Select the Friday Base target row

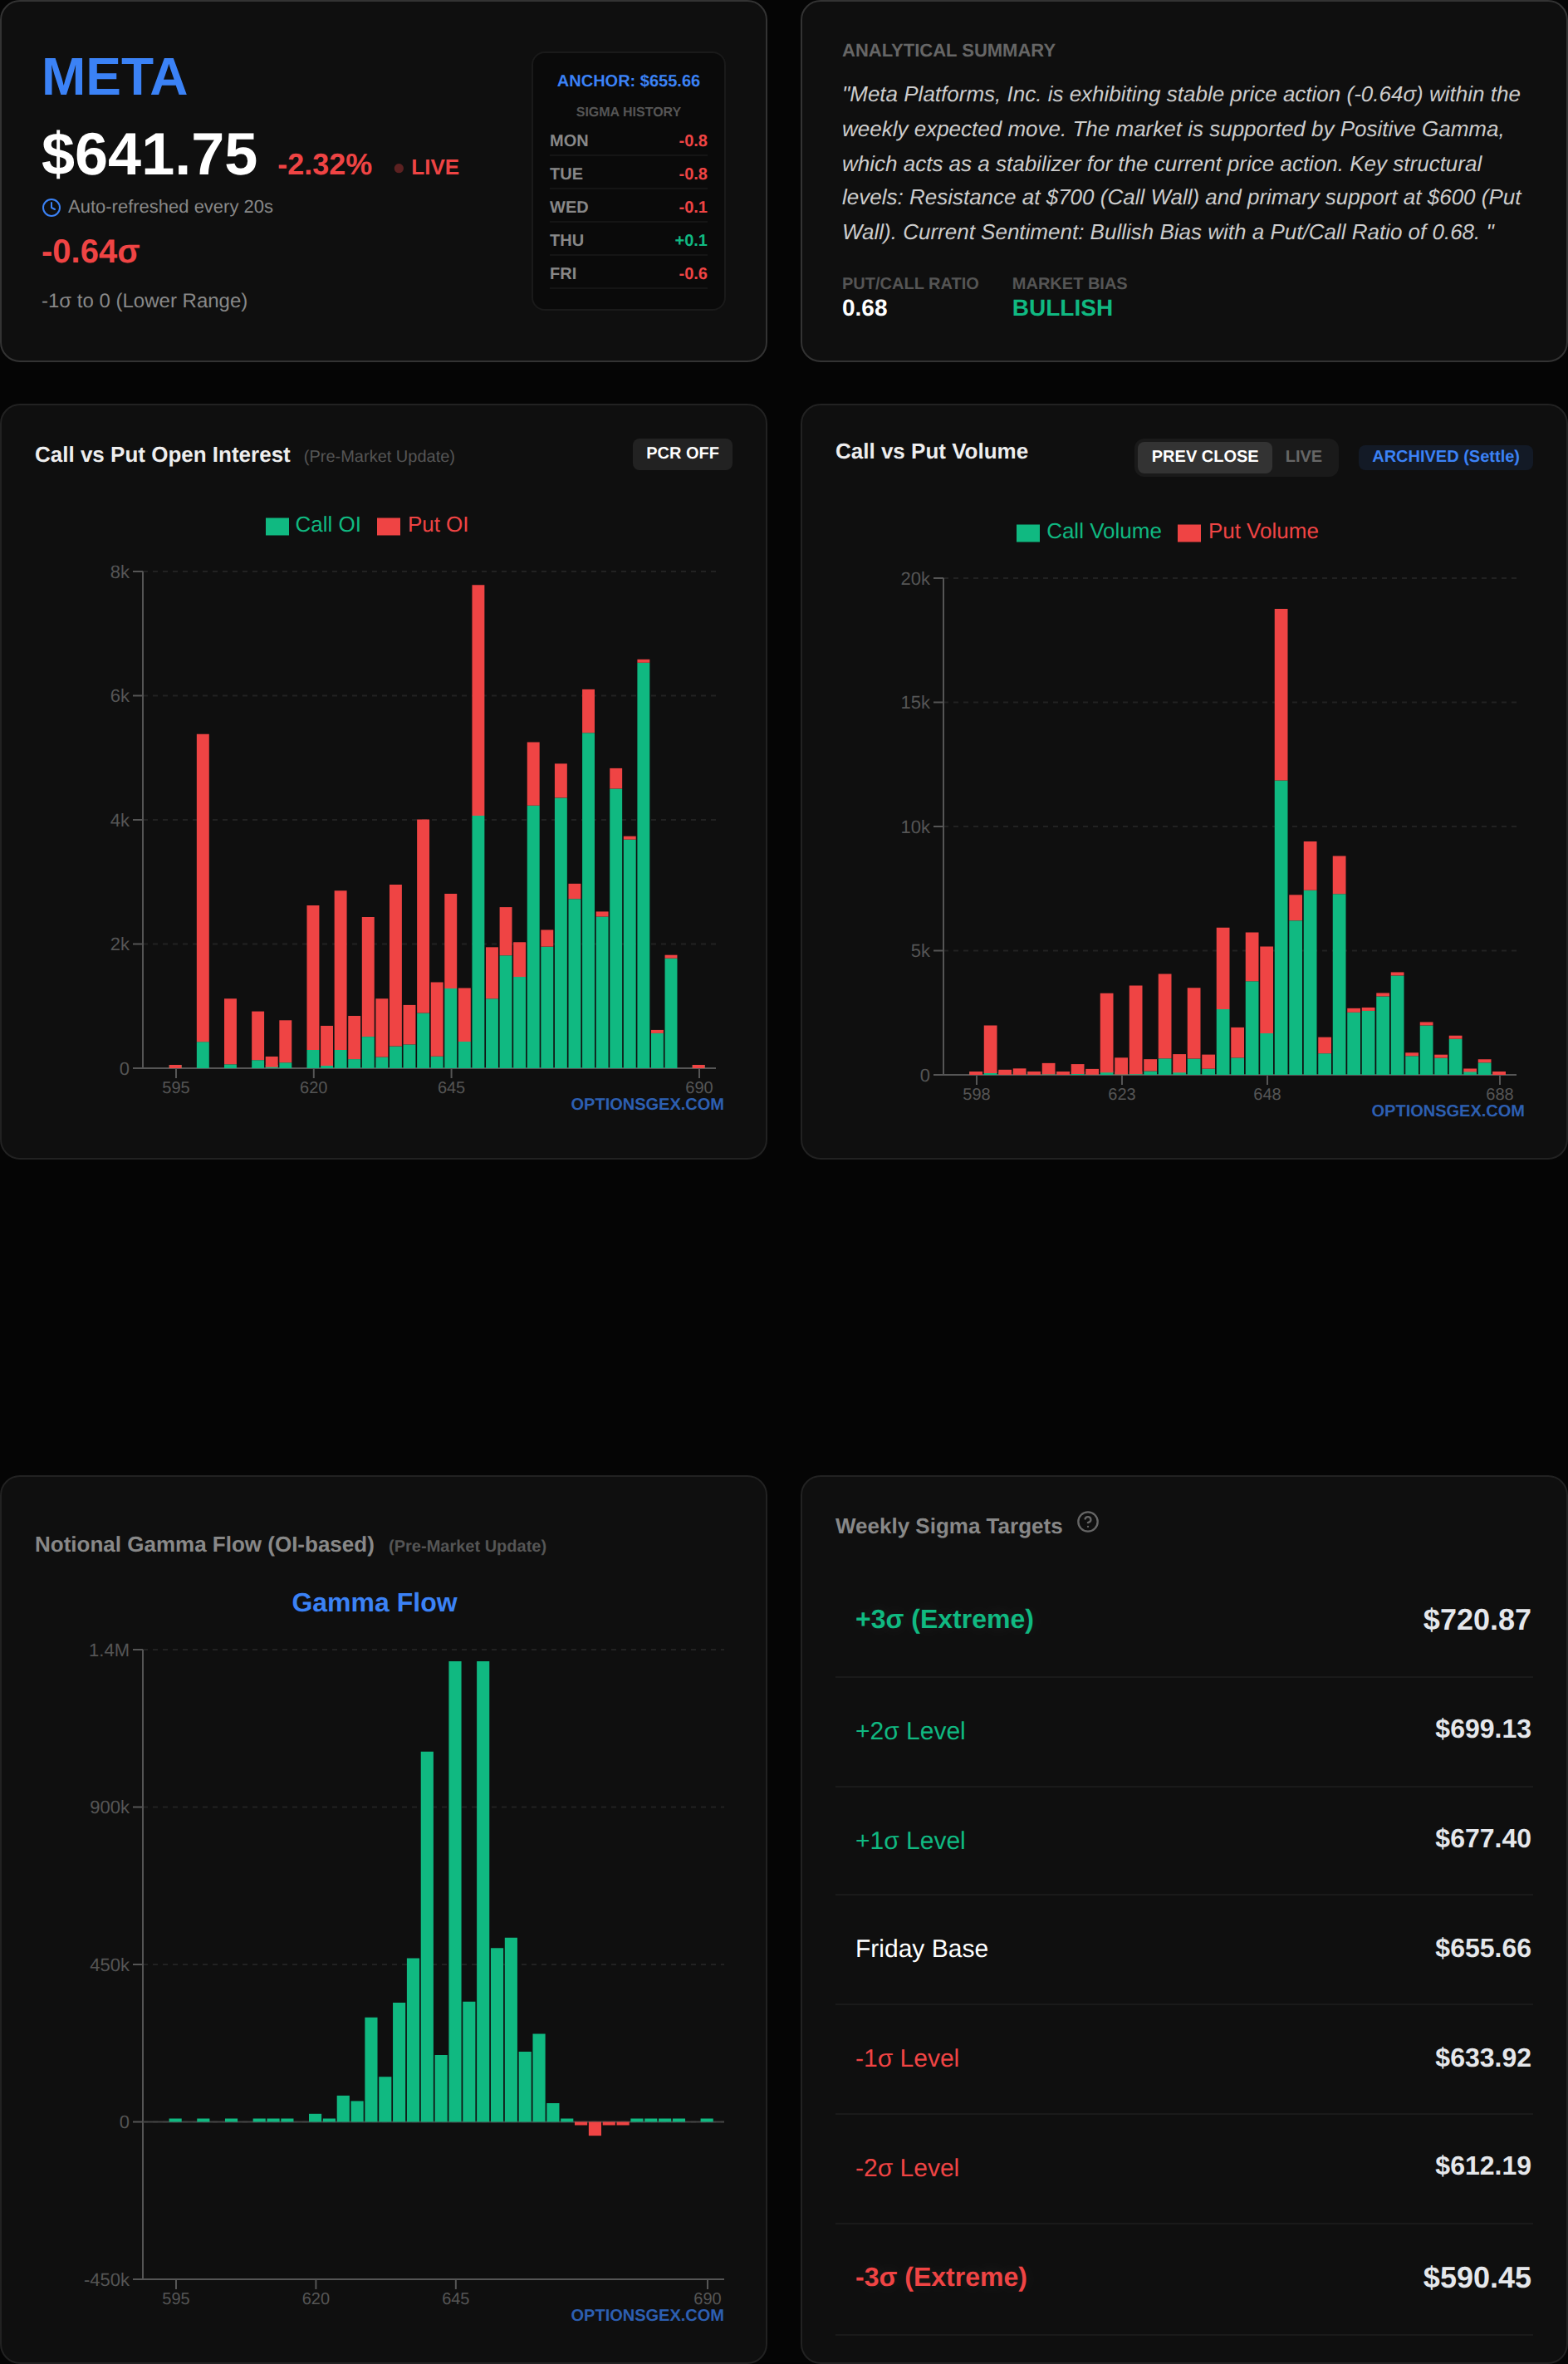pyautogui.click(x=1184, y=1948)
